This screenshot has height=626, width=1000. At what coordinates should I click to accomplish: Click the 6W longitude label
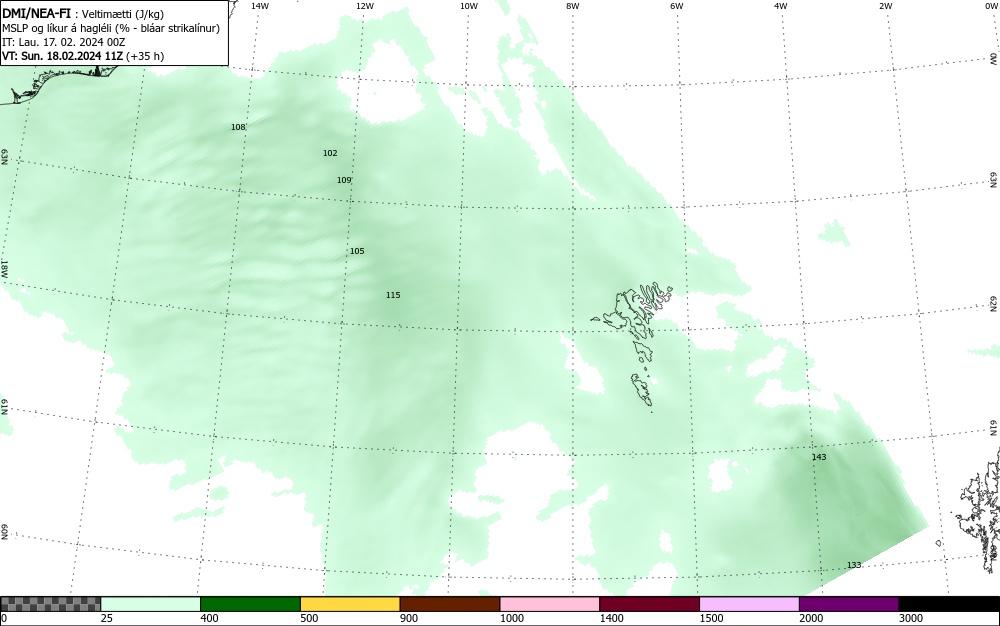click(677, 6)
